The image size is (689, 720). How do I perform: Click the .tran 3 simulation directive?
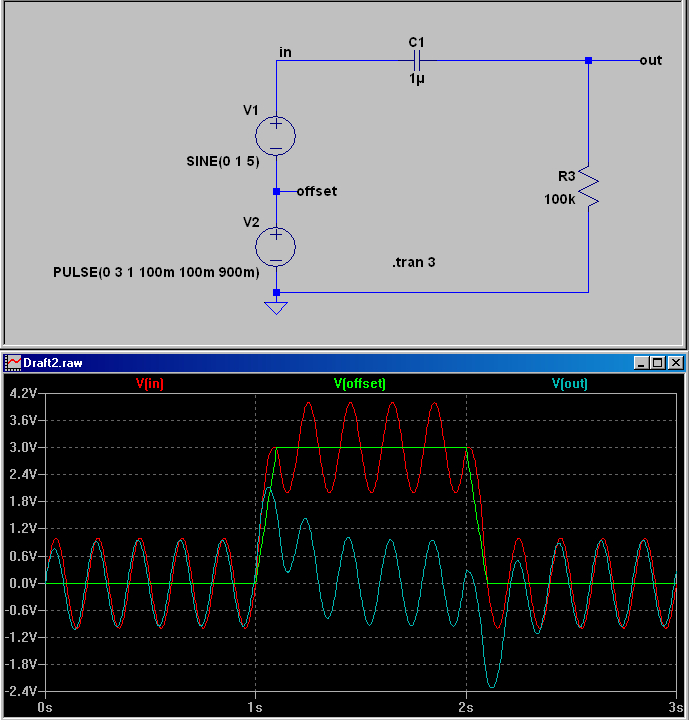click(x=413, y=262)
